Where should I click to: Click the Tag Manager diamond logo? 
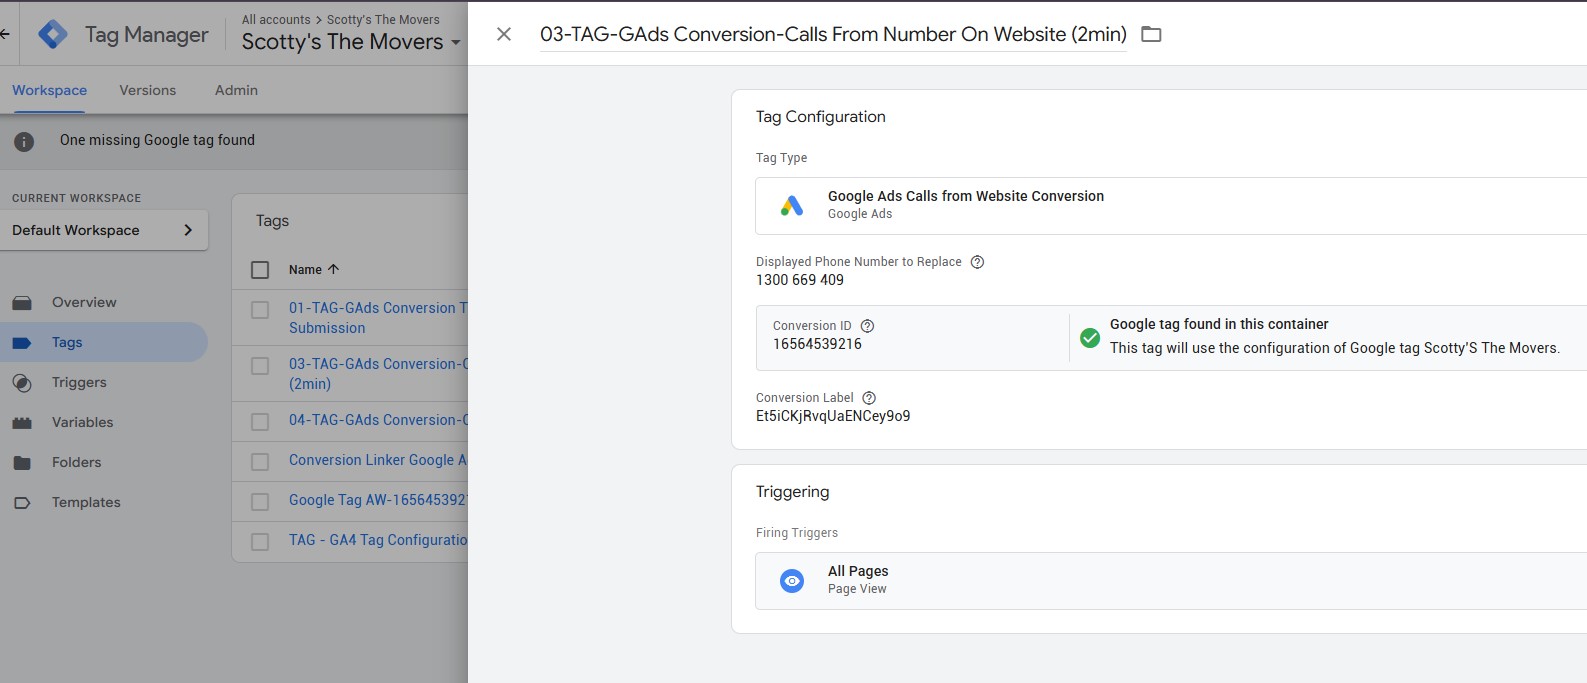tap(53, 34)
